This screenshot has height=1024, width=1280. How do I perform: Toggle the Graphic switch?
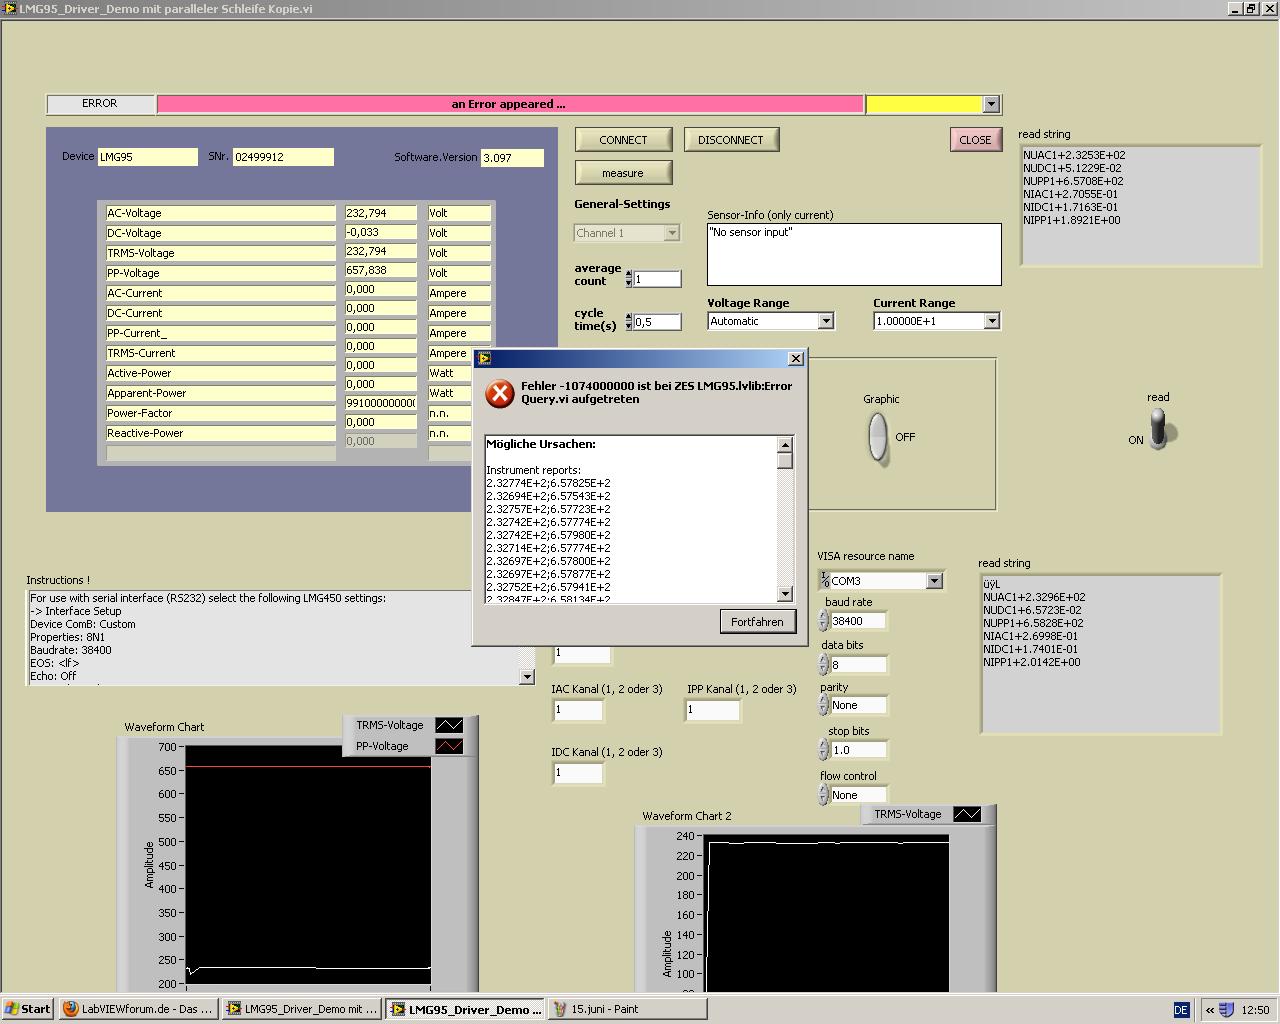[x=877, y=437]
